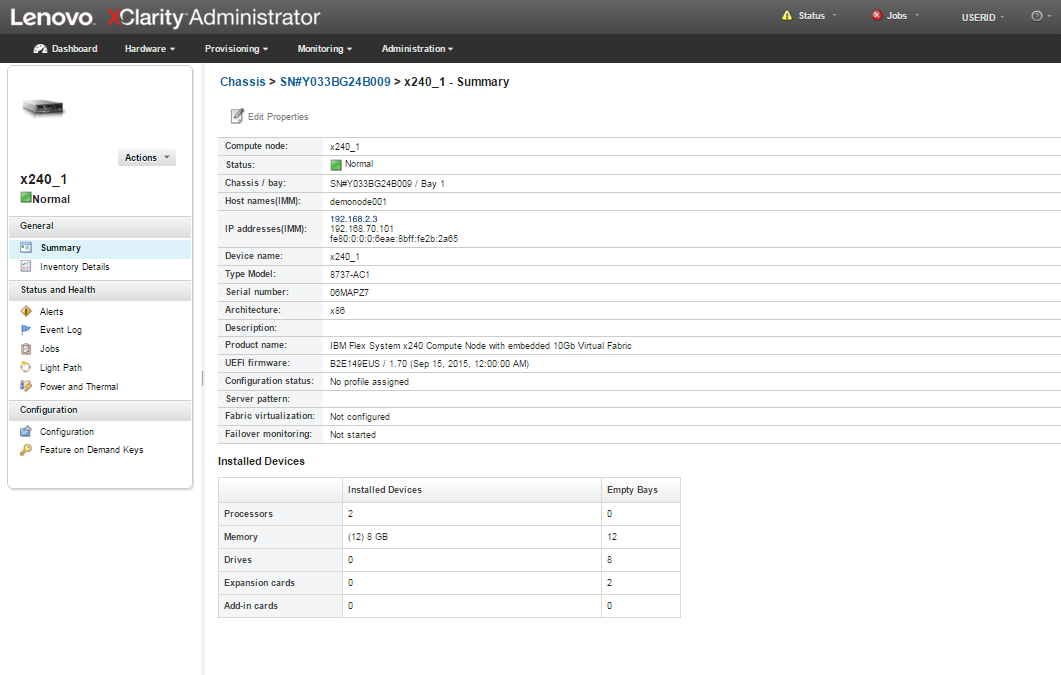Viewport: 1061px width, 675px height.
Task: Click the Event Log flag icon
Action: (x=26, y=330)
